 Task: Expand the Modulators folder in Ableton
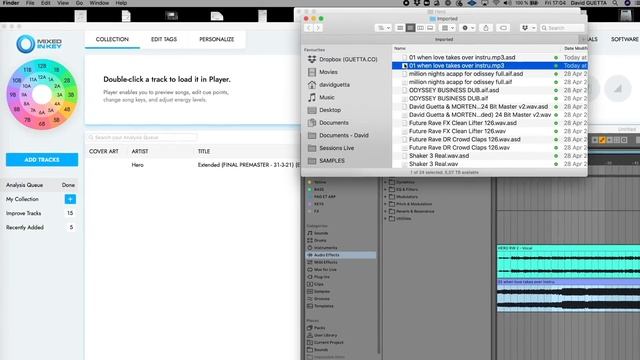(385, 197)
